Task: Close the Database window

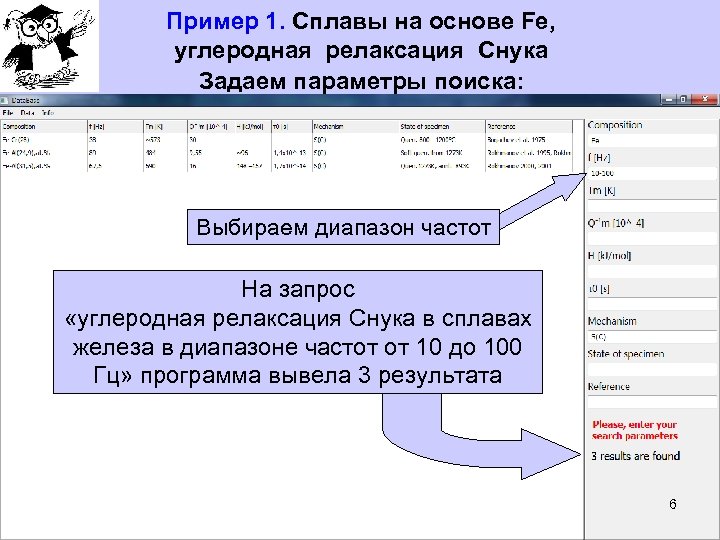Action: pyautogui.click(x=704, y=99)
